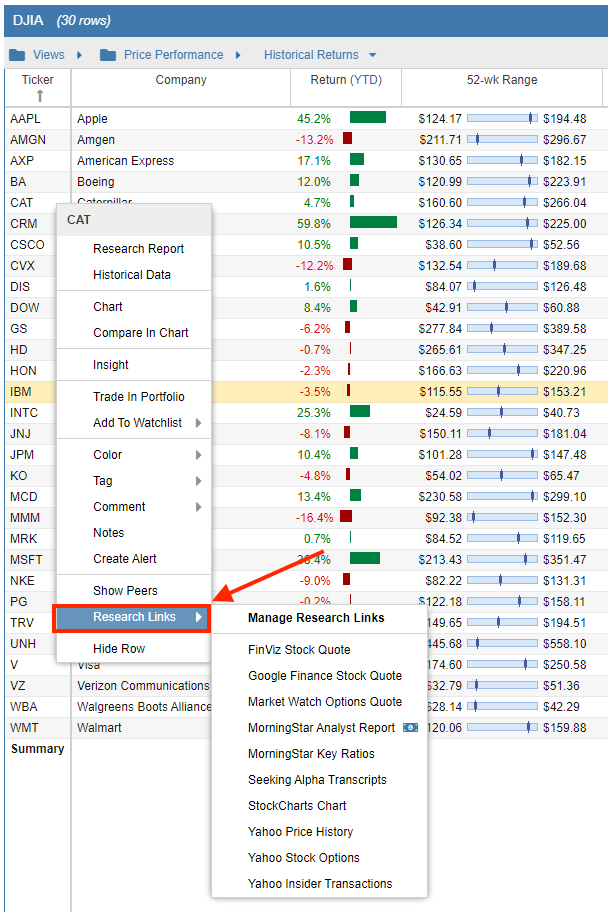608x912 pixels.
Task: Click the Price Performance folder icon
Action: click(108, 55)
